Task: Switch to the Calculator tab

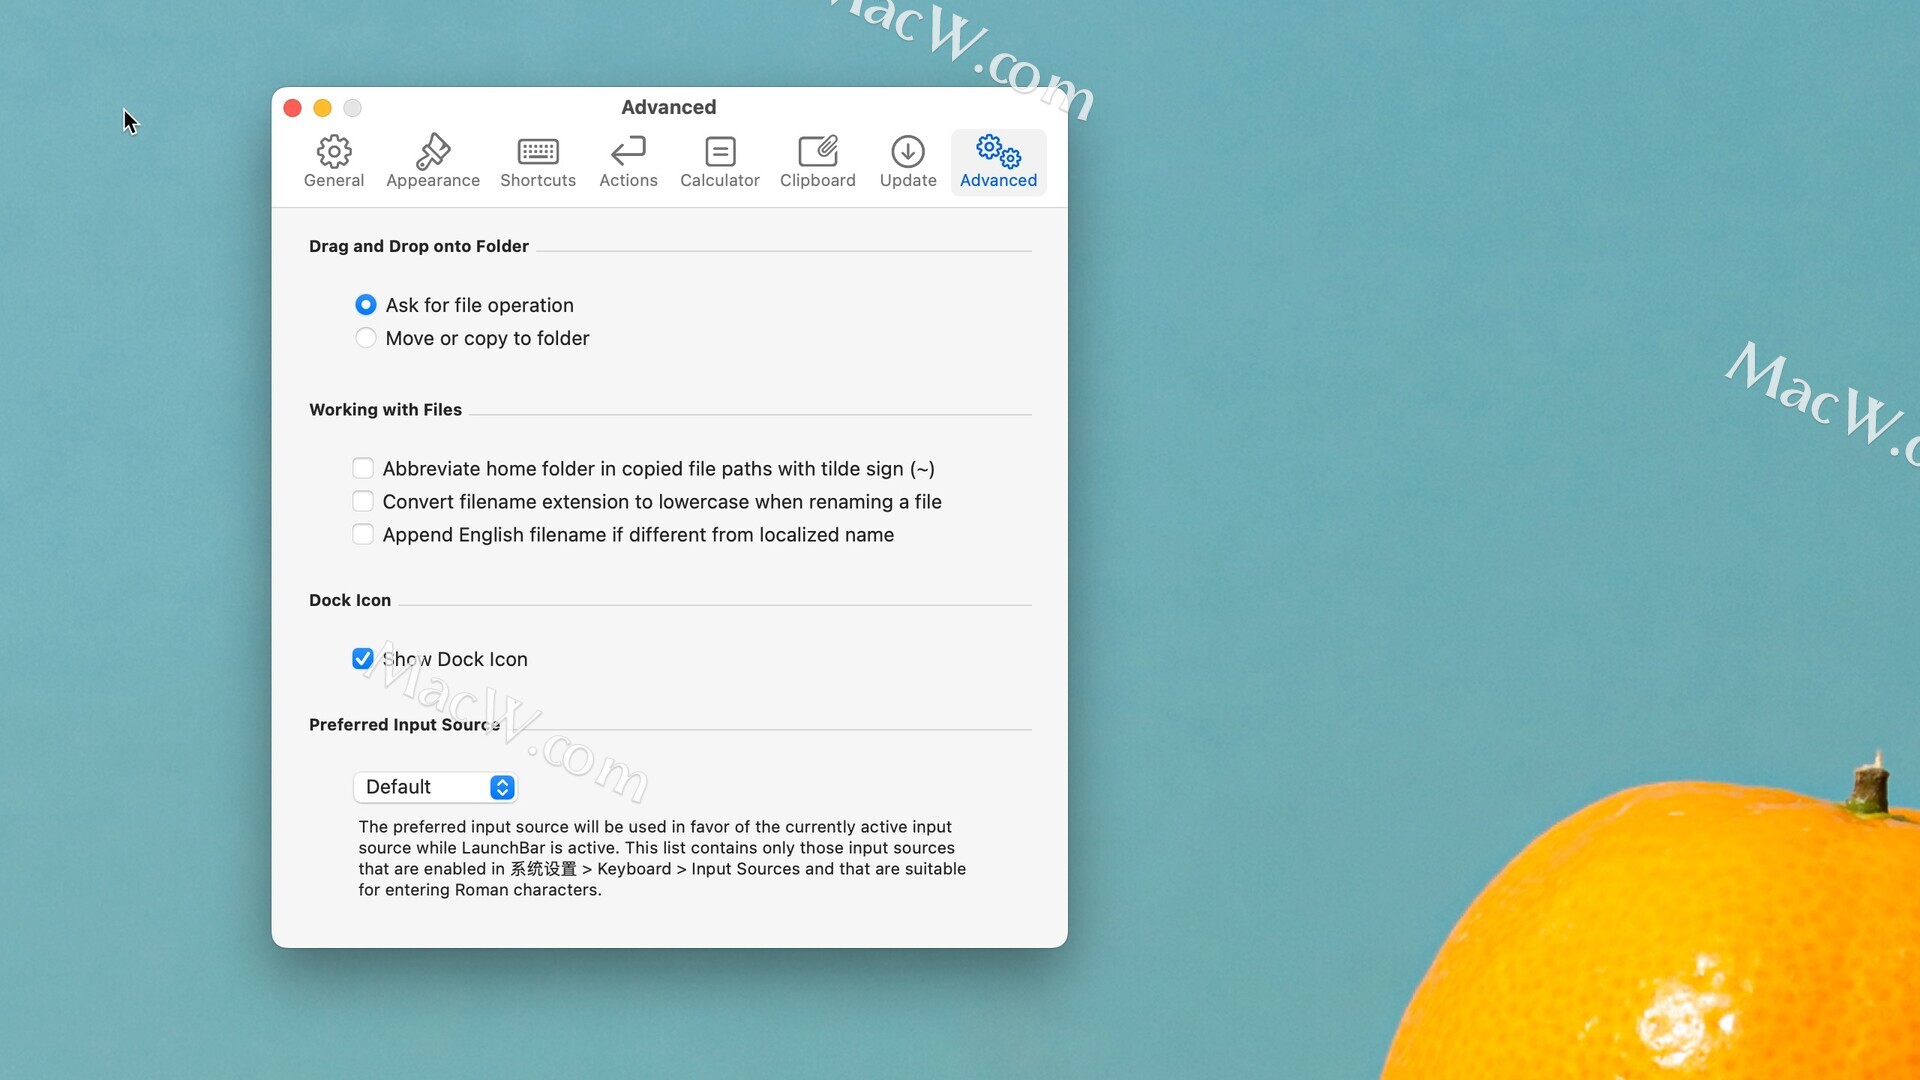Action: click(x=720, y=162)
